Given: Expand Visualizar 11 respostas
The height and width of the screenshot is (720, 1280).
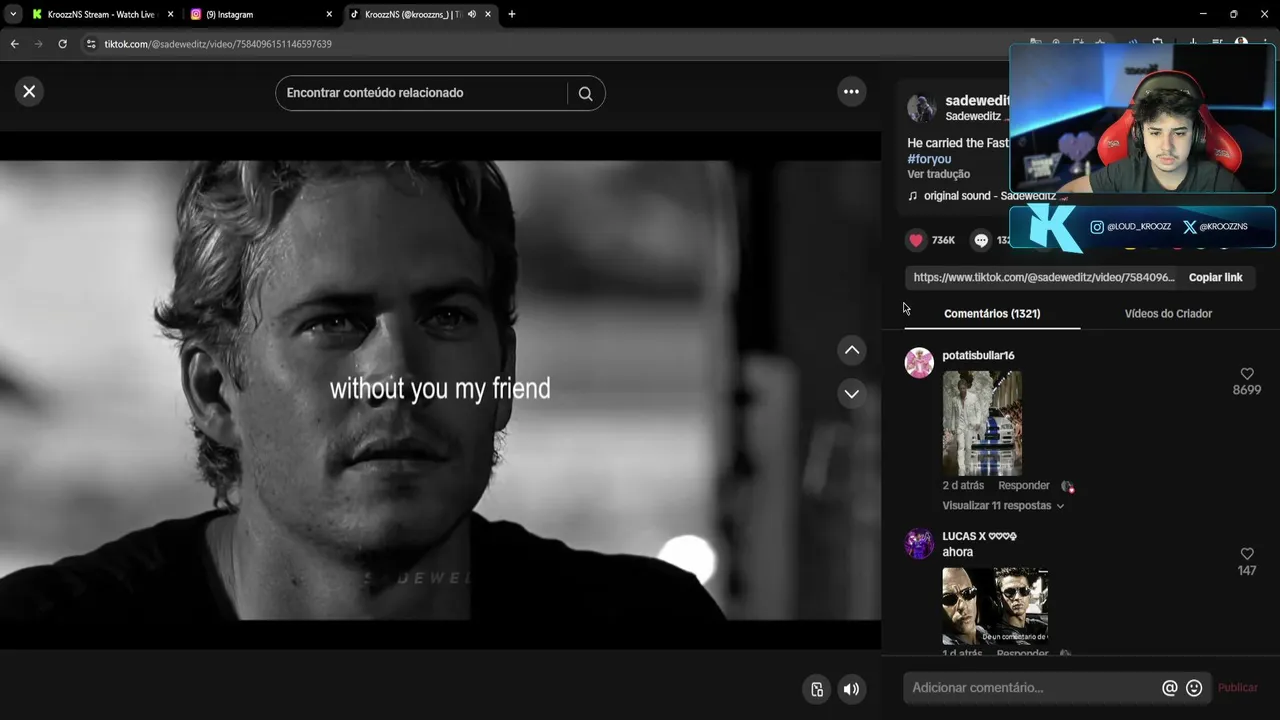Looking at the screenshot, I should coord(1003,505).
